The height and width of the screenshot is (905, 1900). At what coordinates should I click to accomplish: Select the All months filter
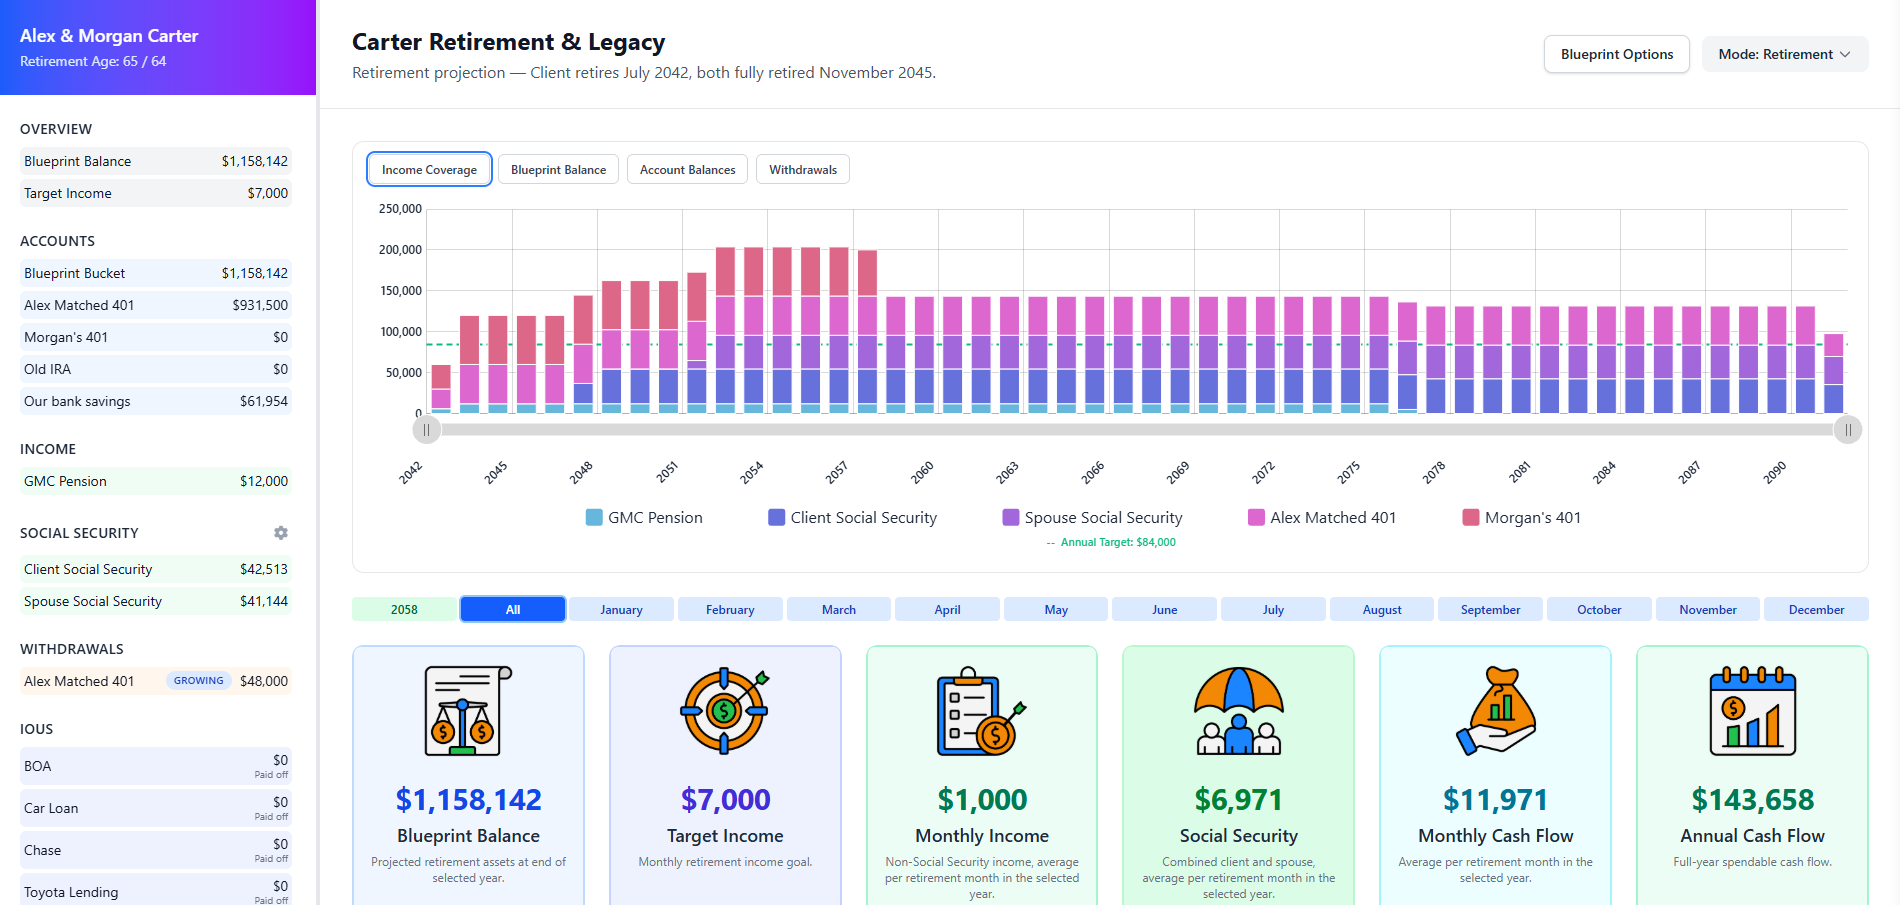513,609
